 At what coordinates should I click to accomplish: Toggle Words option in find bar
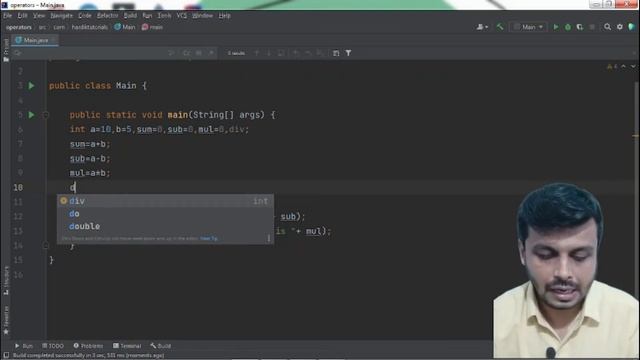coord(199,53)
